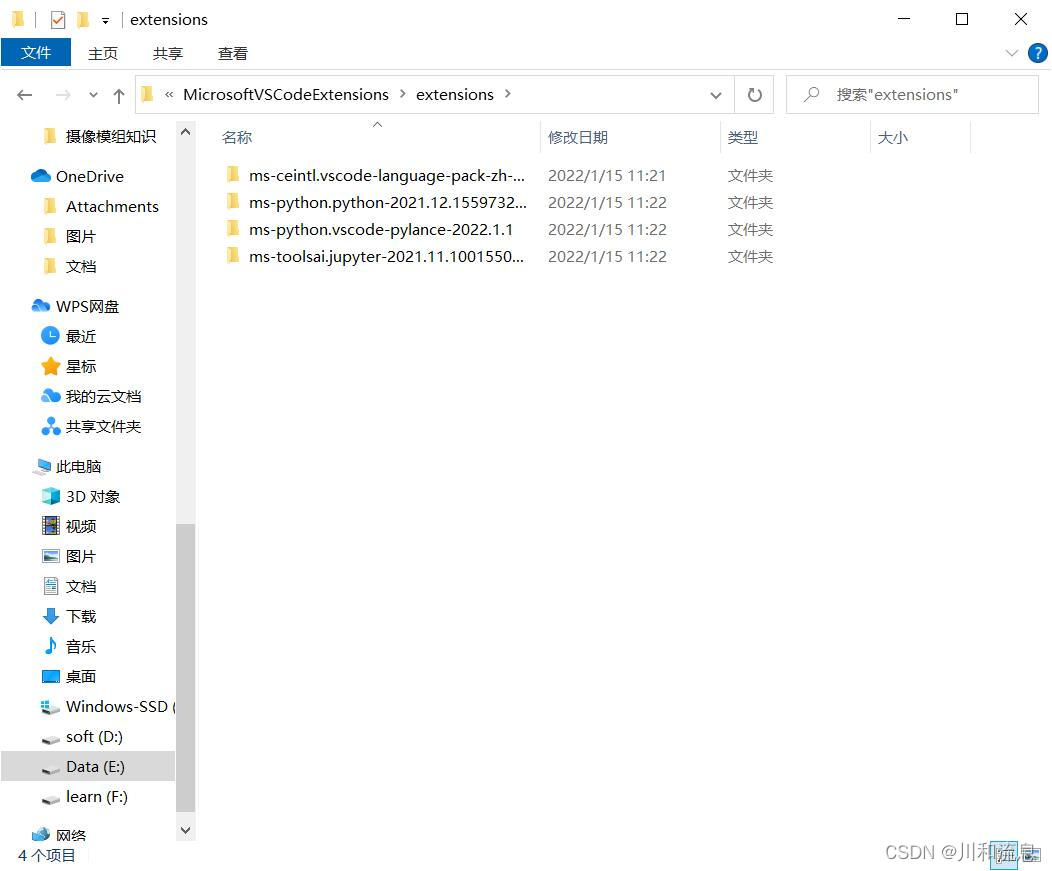Click MicrosoftVSCodeExtensions breadcrumb
Viewport: 1052px width, 871px height.
286,95
